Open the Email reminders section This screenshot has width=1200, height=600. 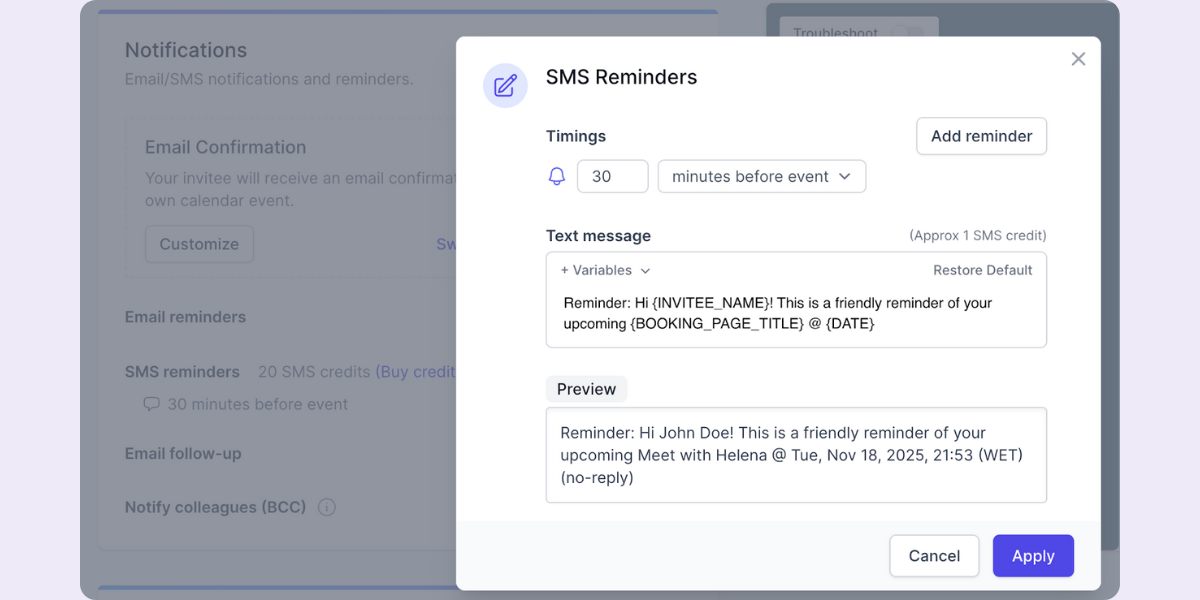(x=185, y=317)
